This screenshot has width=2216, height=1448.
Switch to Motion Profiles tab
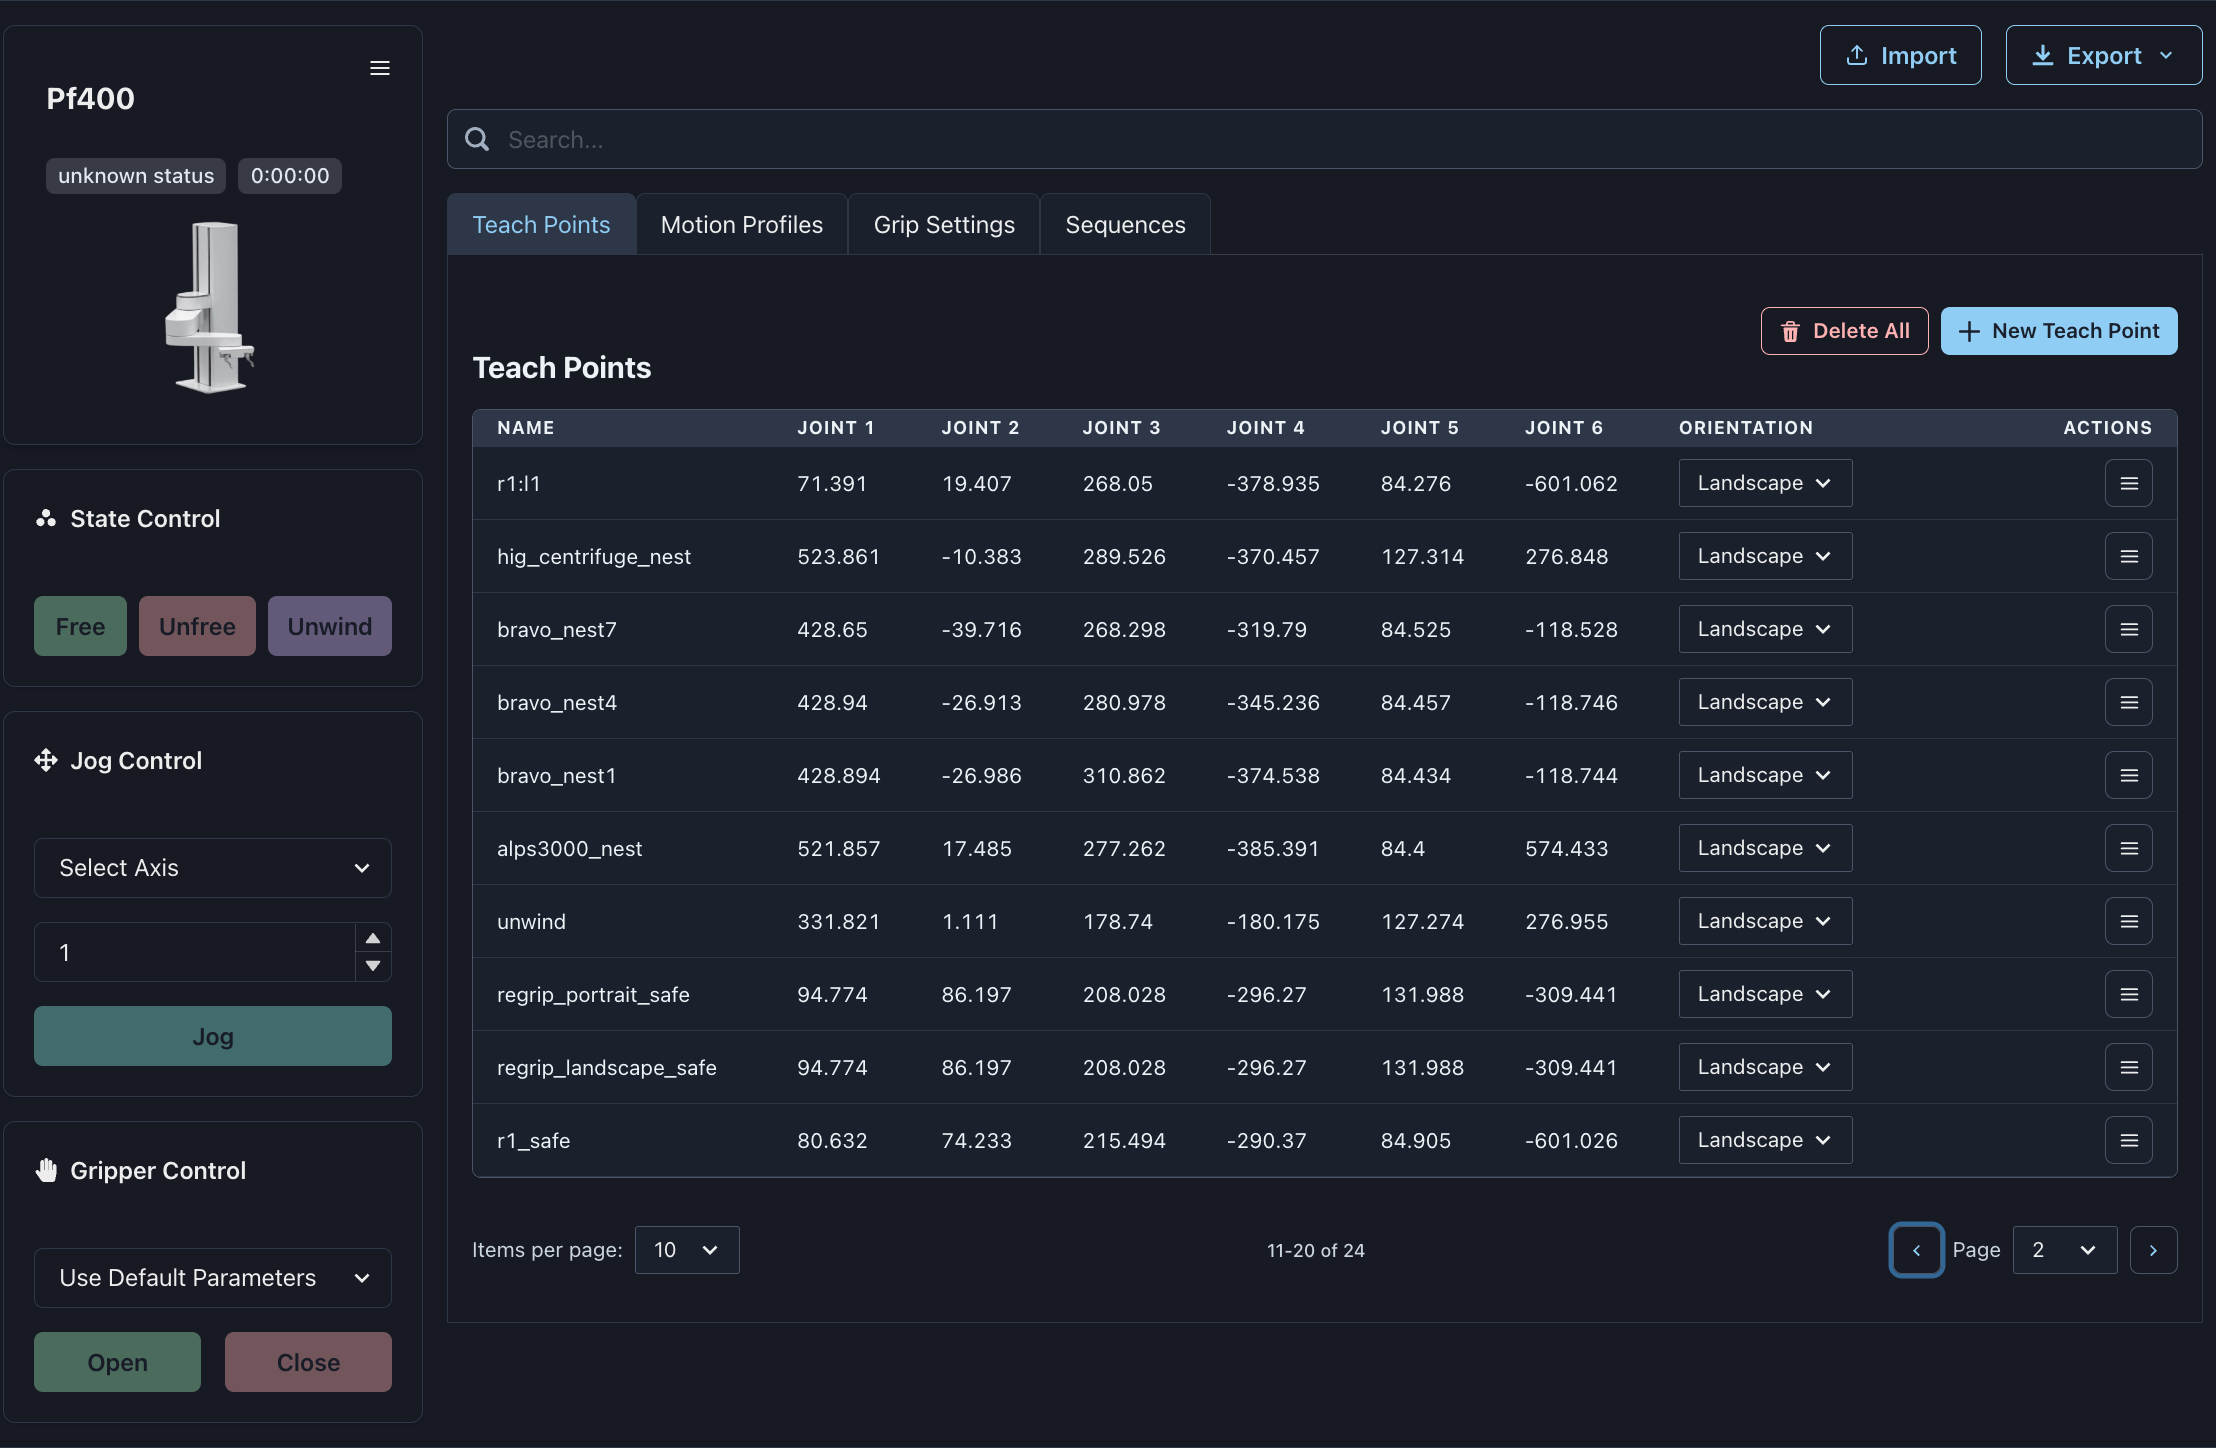click(x=741, y=225)
